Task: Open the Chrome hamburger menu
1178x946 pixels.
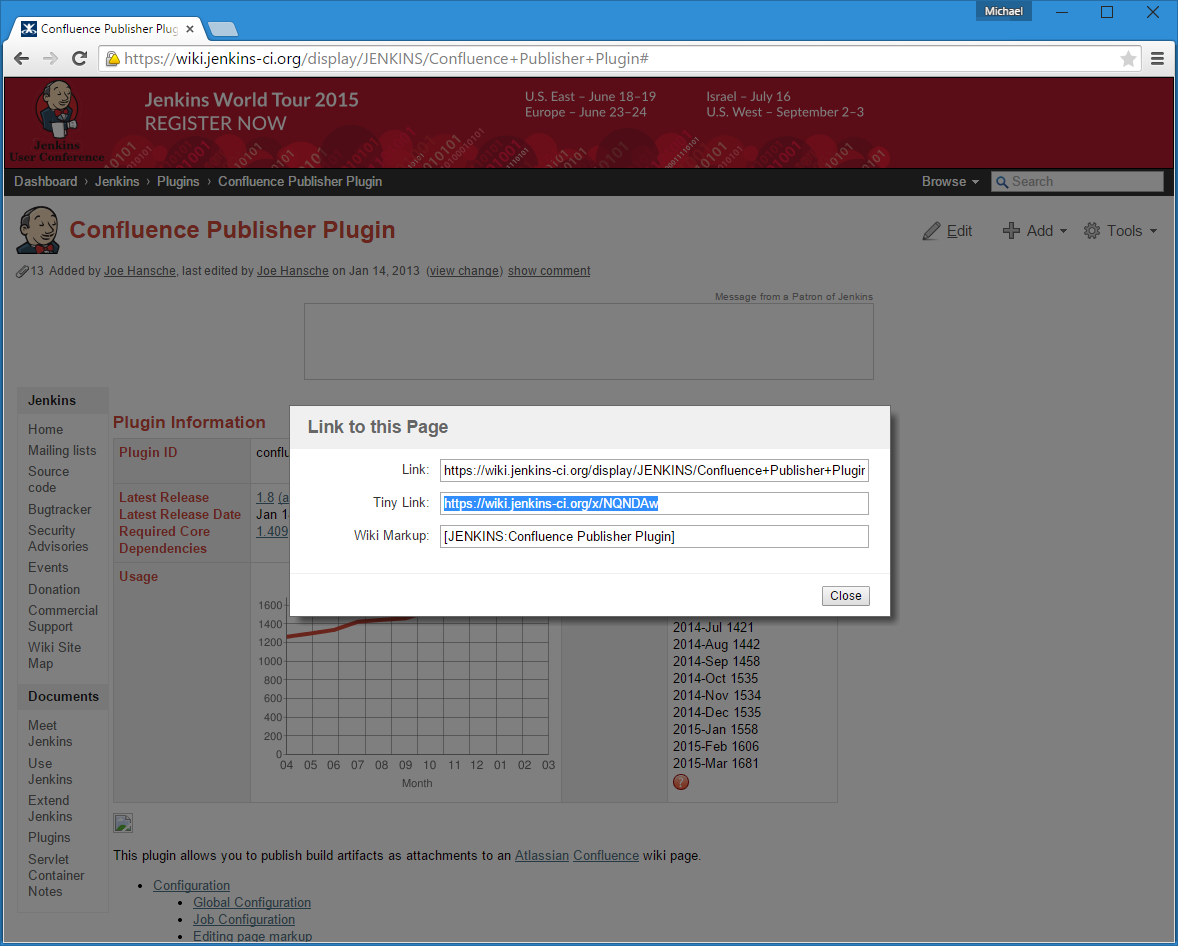Action: [x=1157, y=59]
